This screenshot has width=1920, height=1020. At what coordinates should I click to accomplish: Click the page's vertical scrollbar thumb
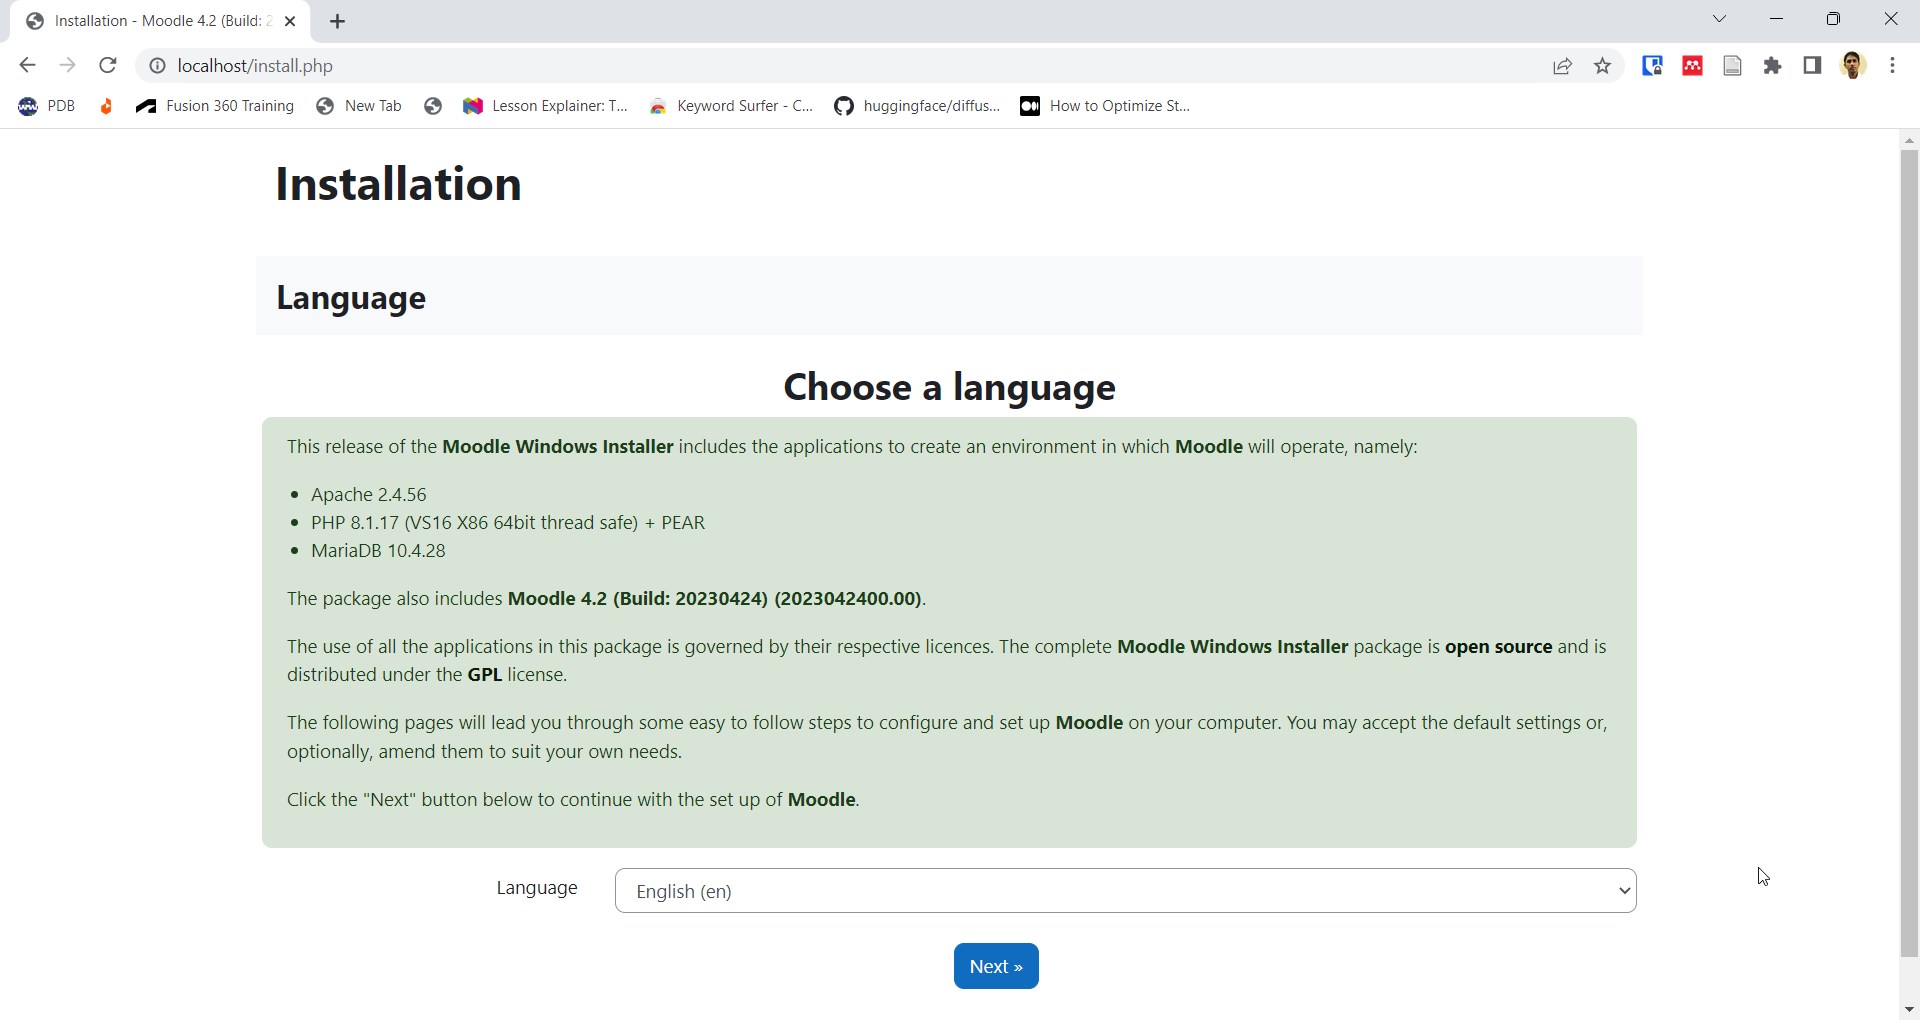click(x=1909, y=553)
